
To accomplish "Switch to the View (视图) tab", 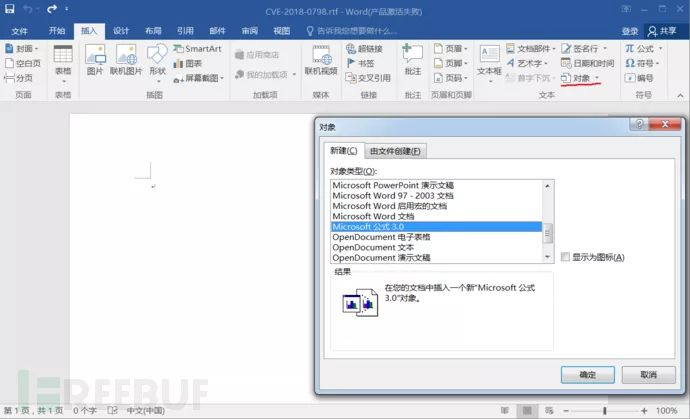I will coord(282,31).
